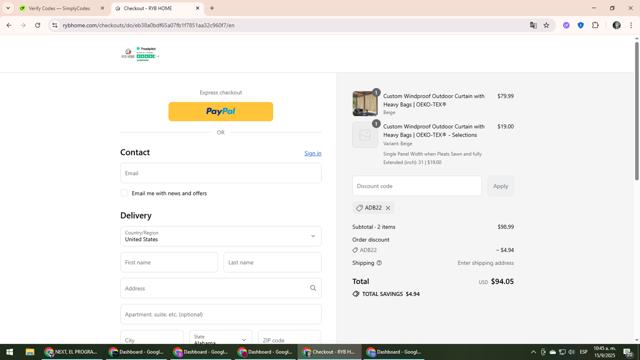Click the Total $94.05 amount
Screen dimensions: 640x360
tap(502, 281)
